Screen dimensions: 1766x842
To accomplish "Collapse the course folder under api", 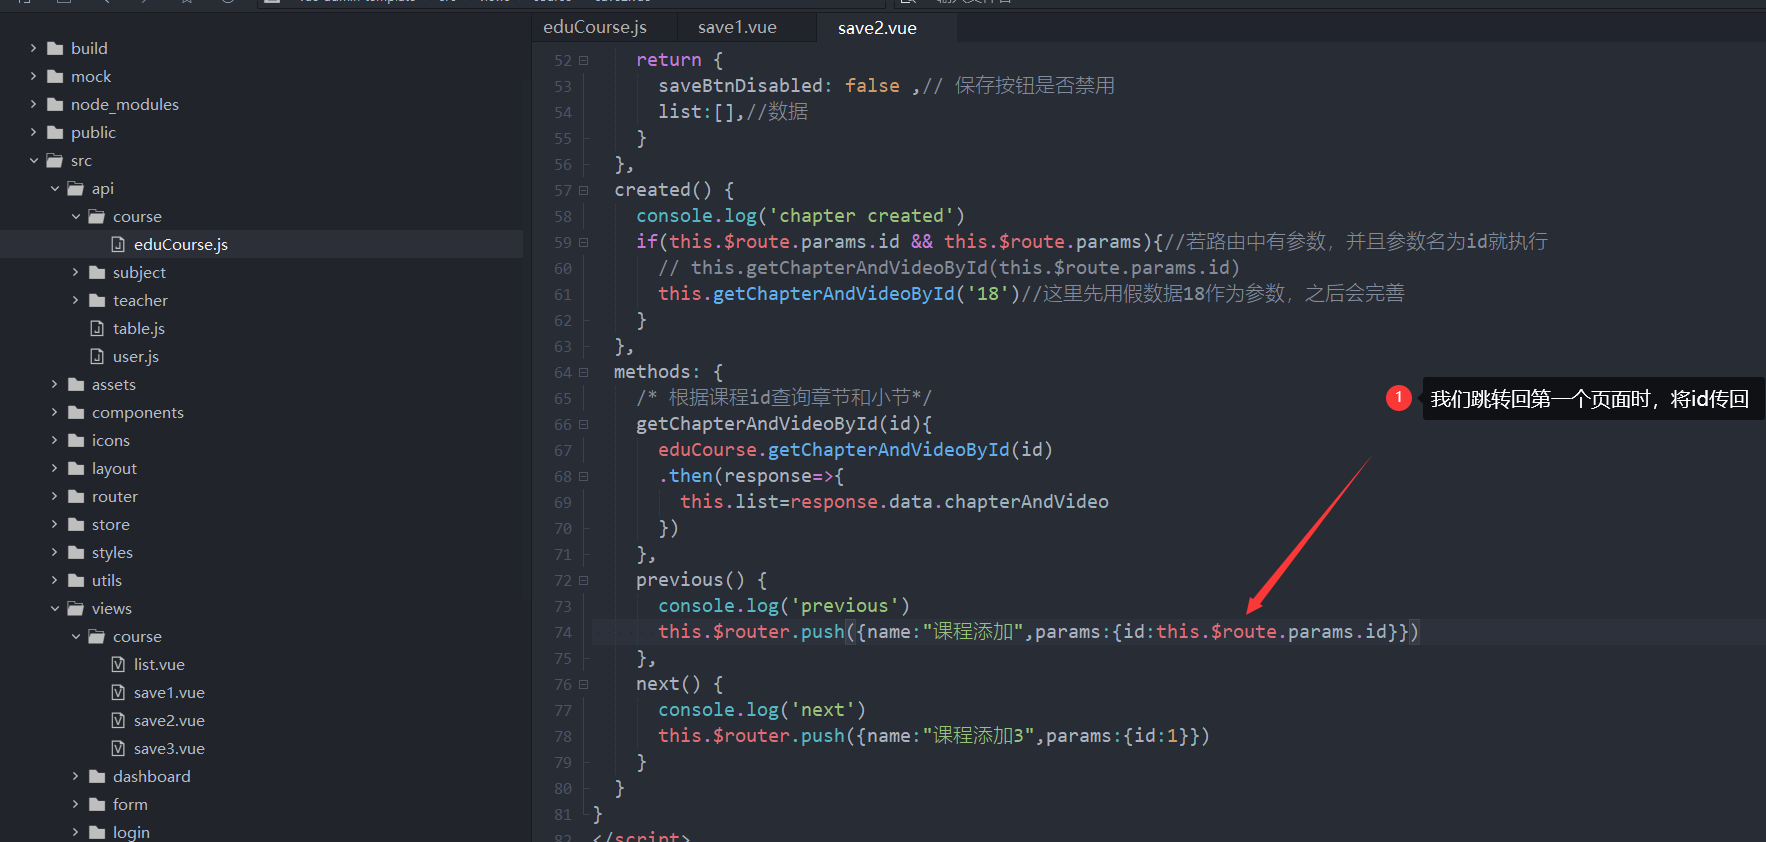I will tap(75, 216).
